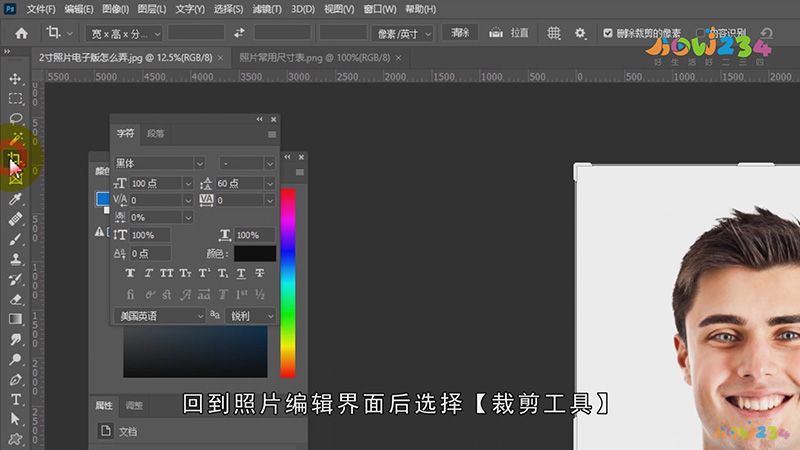The image size is (800, 450).
Task: Toggle Small Caps text style
Action: click(x=185, y=273)
